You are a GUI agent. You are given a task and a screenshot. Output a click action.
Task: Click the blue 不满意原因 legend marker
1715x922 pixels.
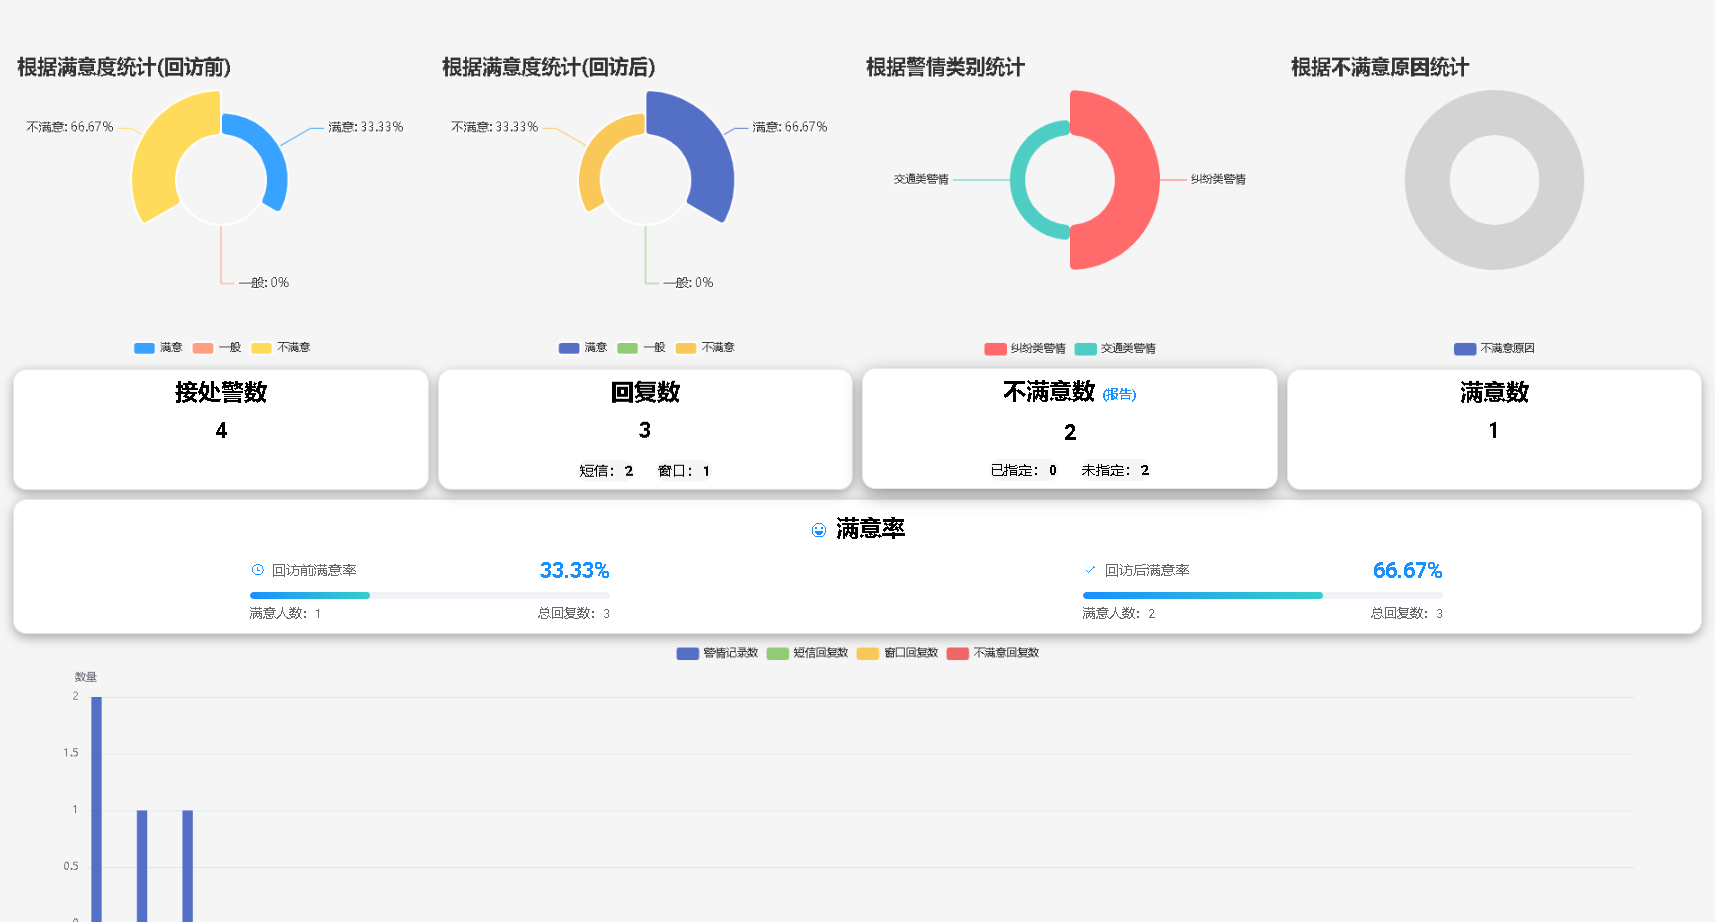(1463, 347)
